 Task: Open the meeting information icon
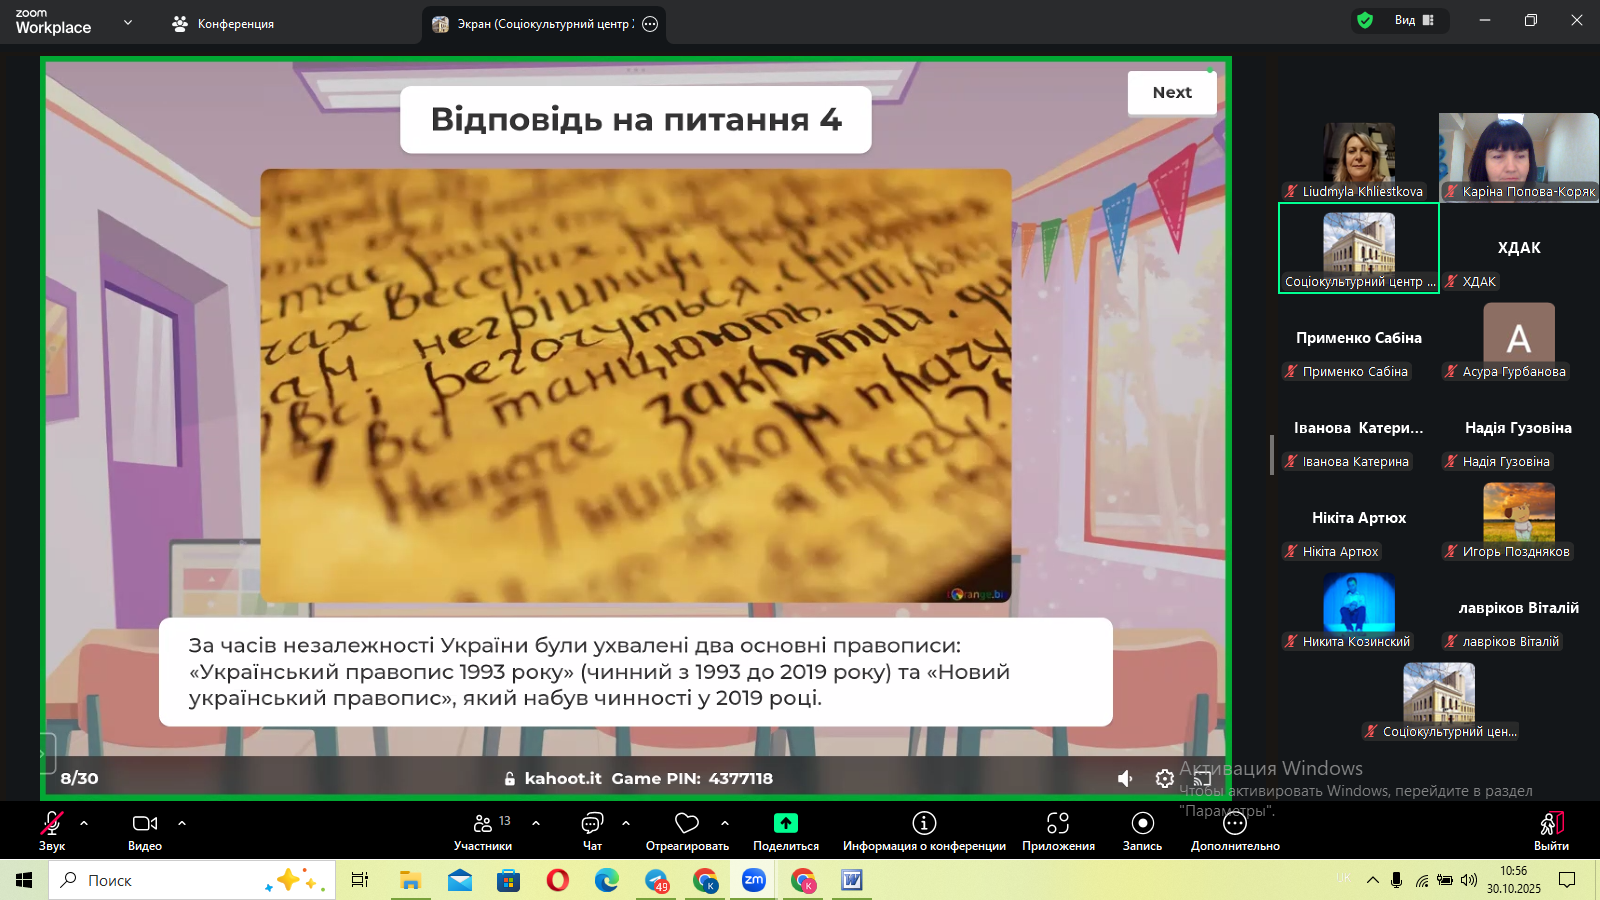(924, 823)
